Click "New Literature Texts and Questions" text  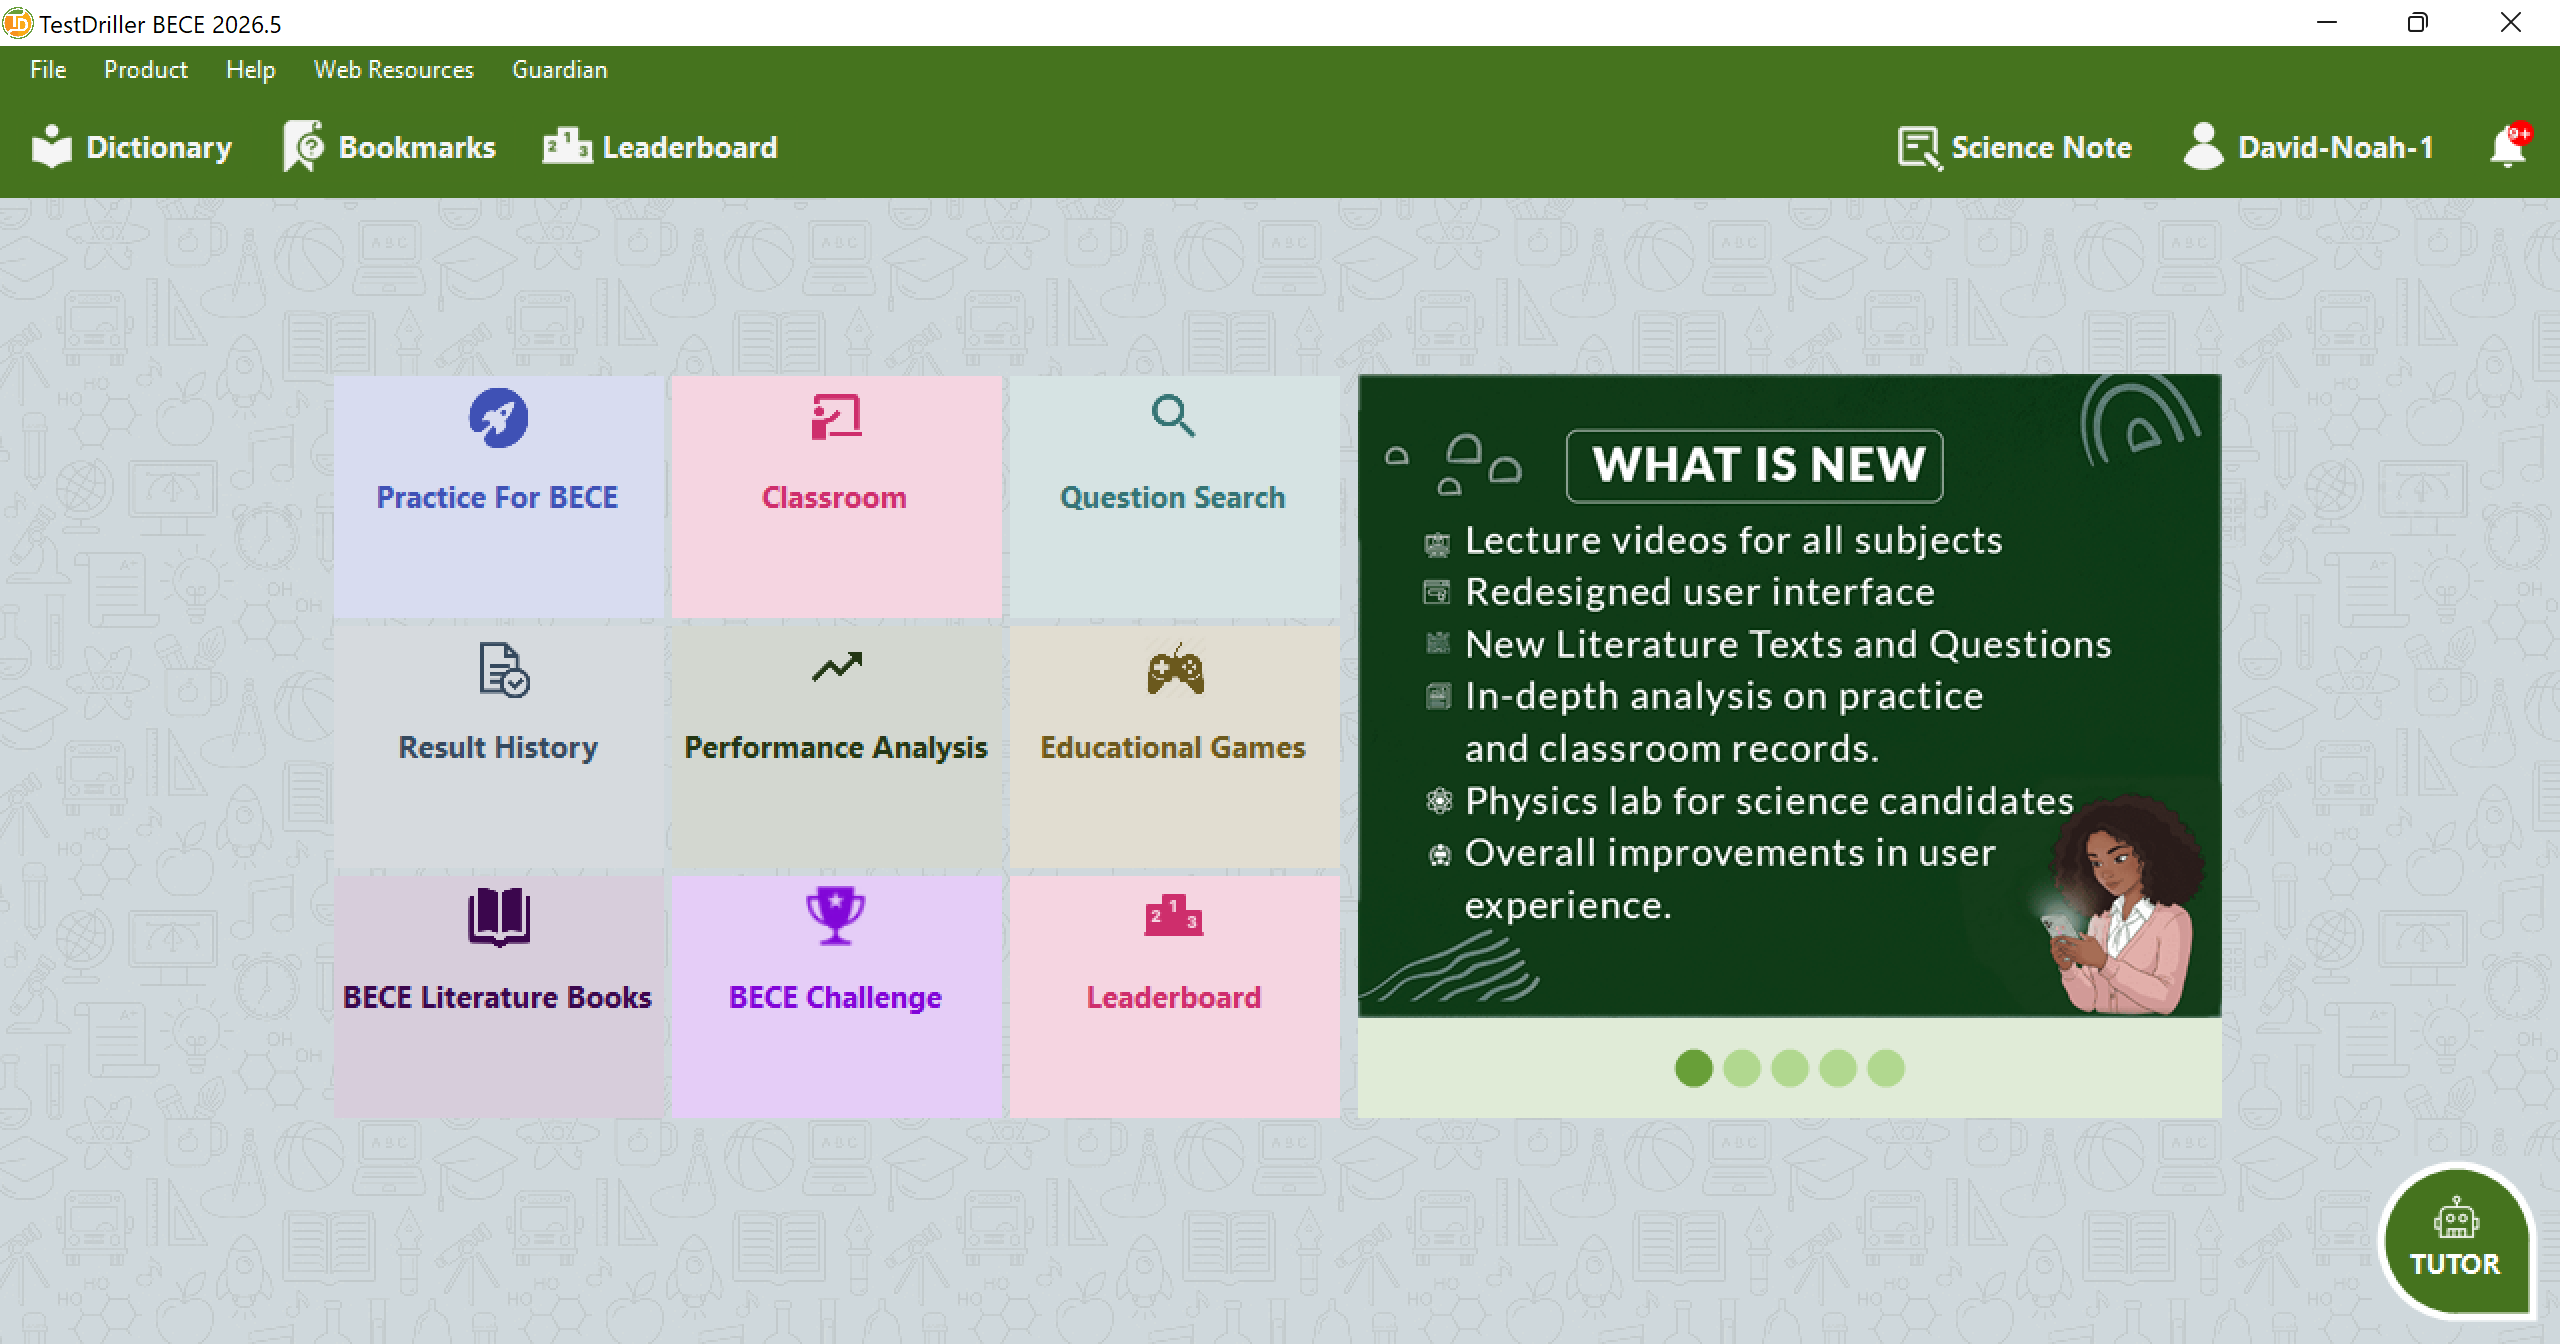tap(1788, 644)
